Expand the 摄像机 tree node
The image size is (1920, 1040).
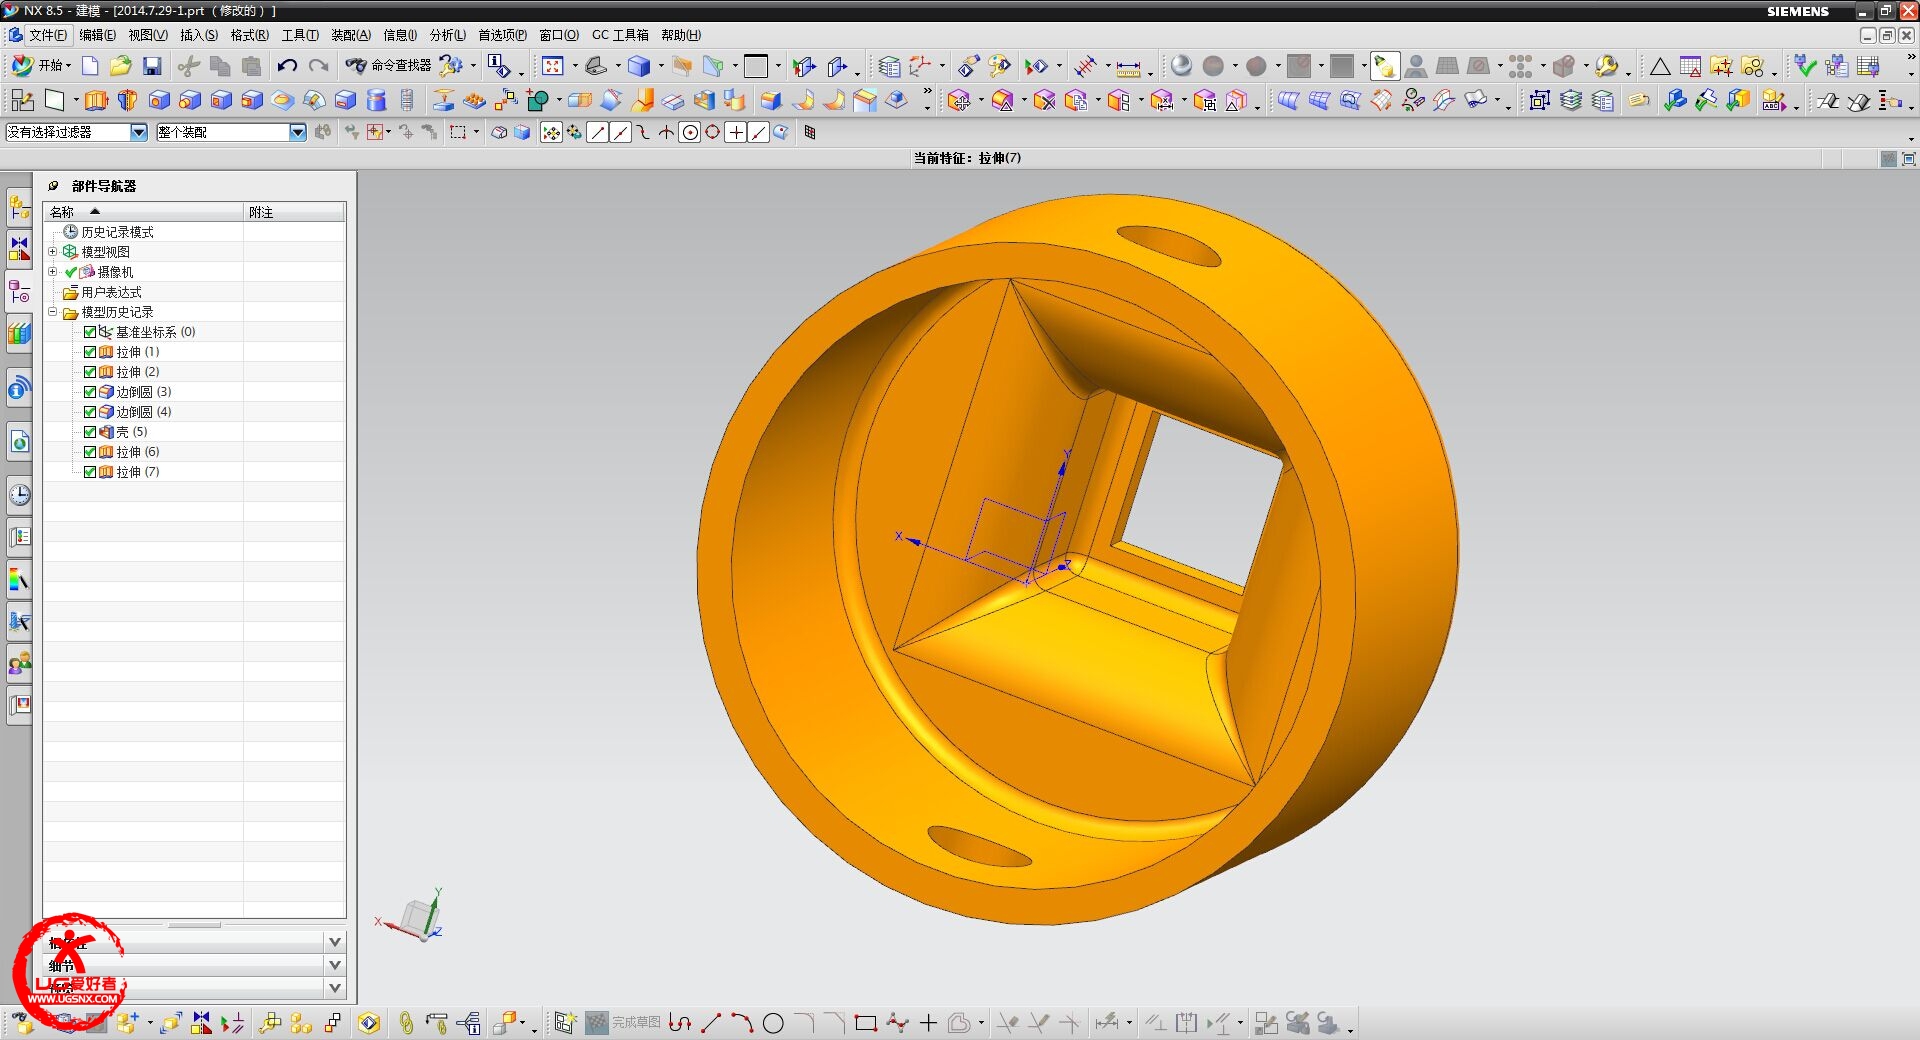53,272
